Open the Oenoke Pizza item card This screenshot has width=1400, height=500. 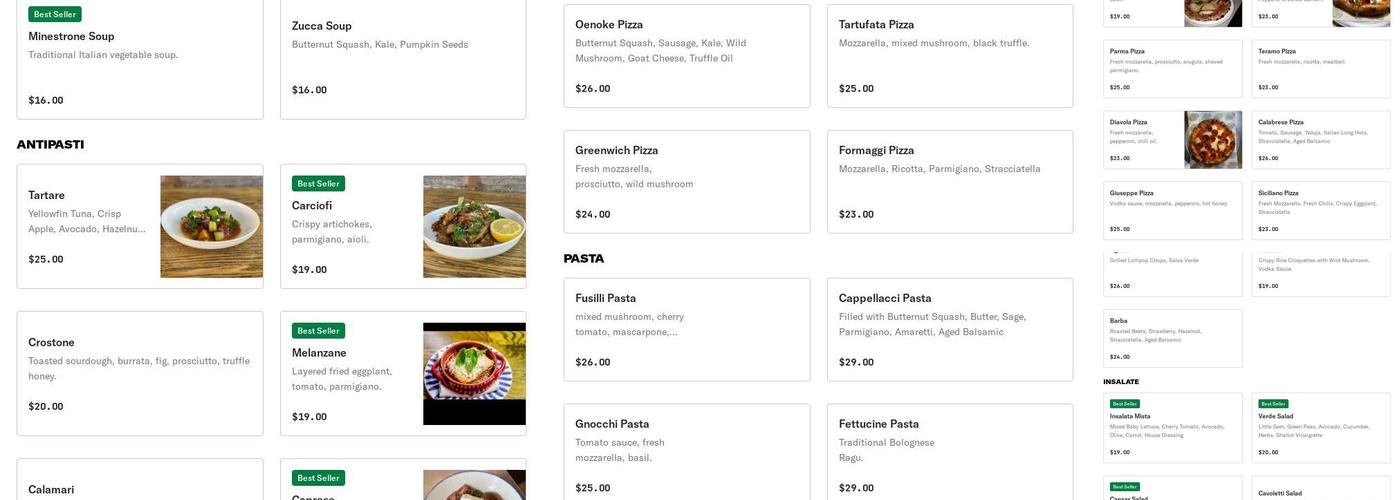click(687, 56)
